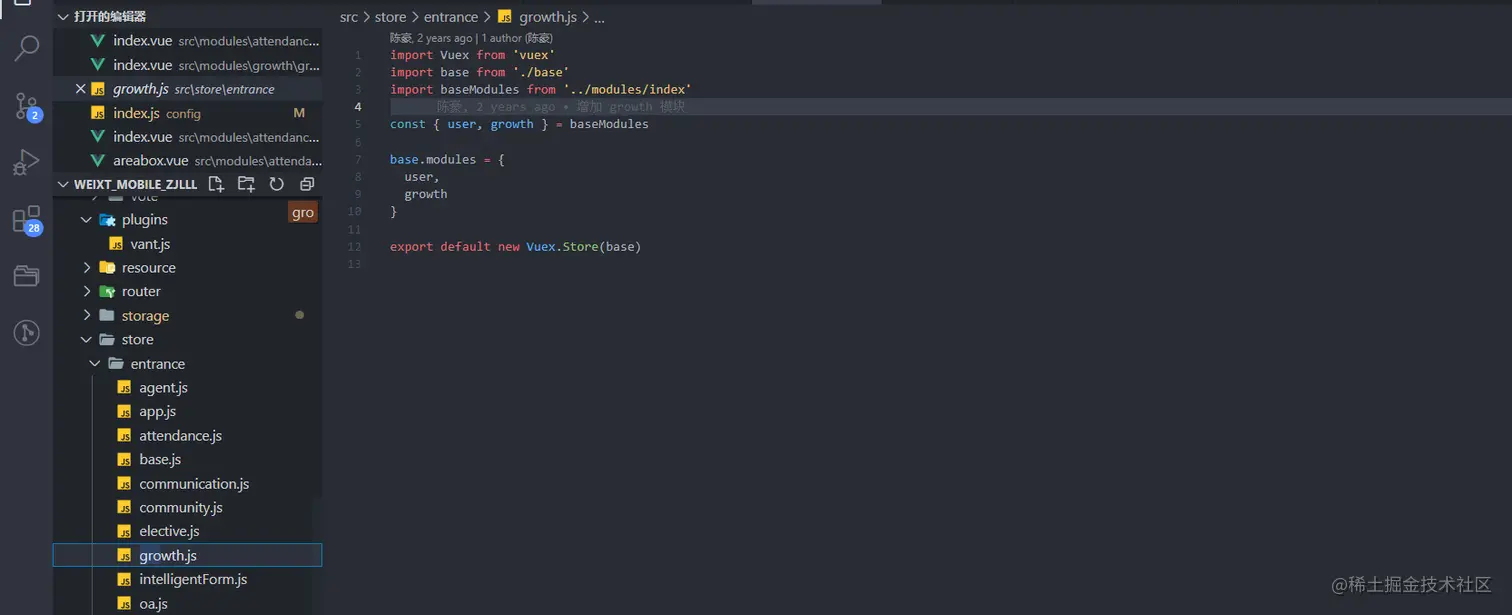The image size is (1512, 615).
Task: Open oa.js file
Action: [x=153, y=604]
